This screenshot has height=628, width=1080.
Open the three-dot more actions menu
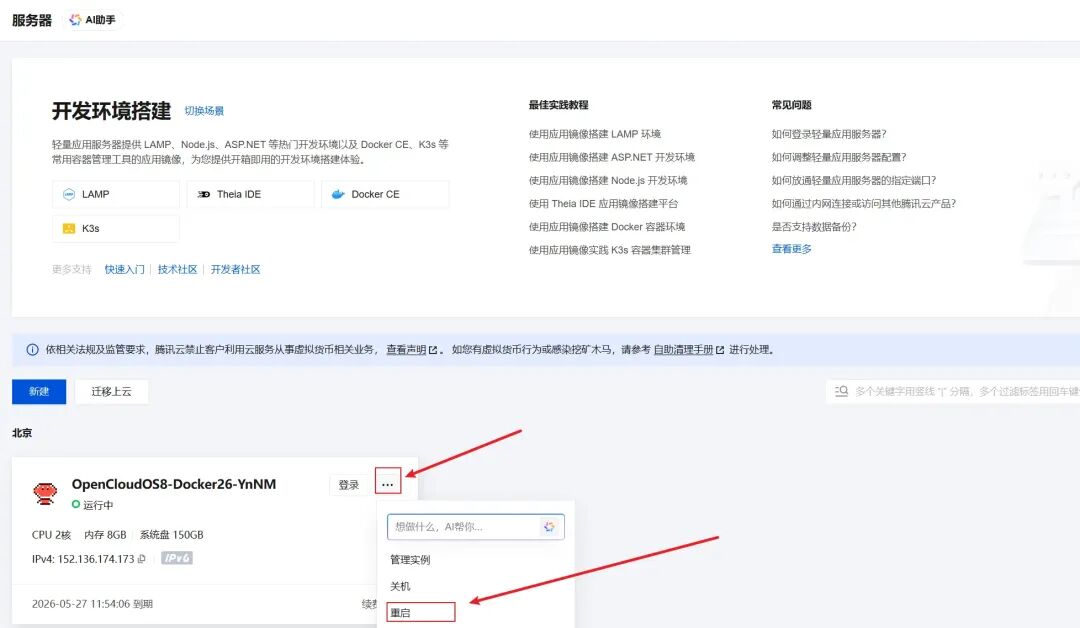(388, 485)
